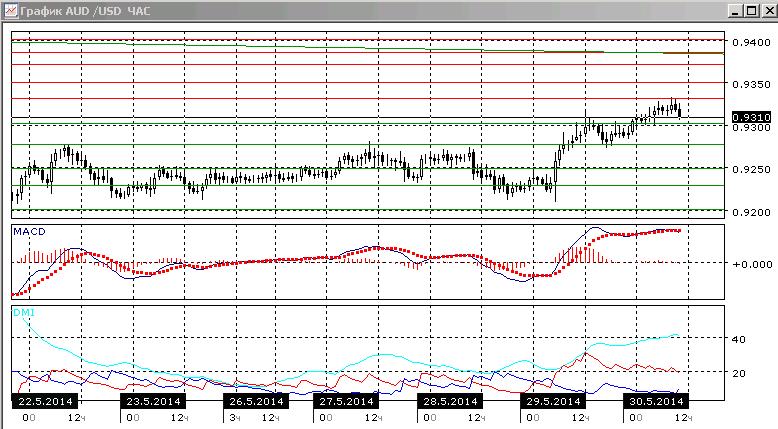Click the 0.9200 price axis label
Image resolution: width=778 pixels, height=429 pixels.
[x=751, y=212]
